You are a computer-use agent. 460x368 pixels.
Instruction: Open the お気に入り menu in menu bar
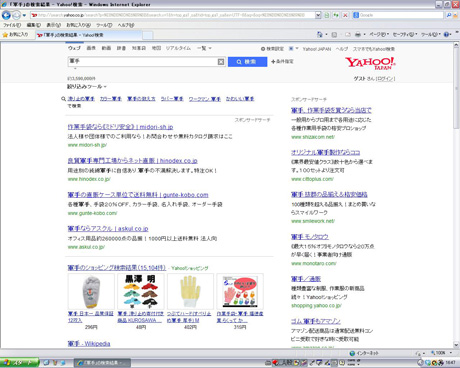click(x=79, y=25)
